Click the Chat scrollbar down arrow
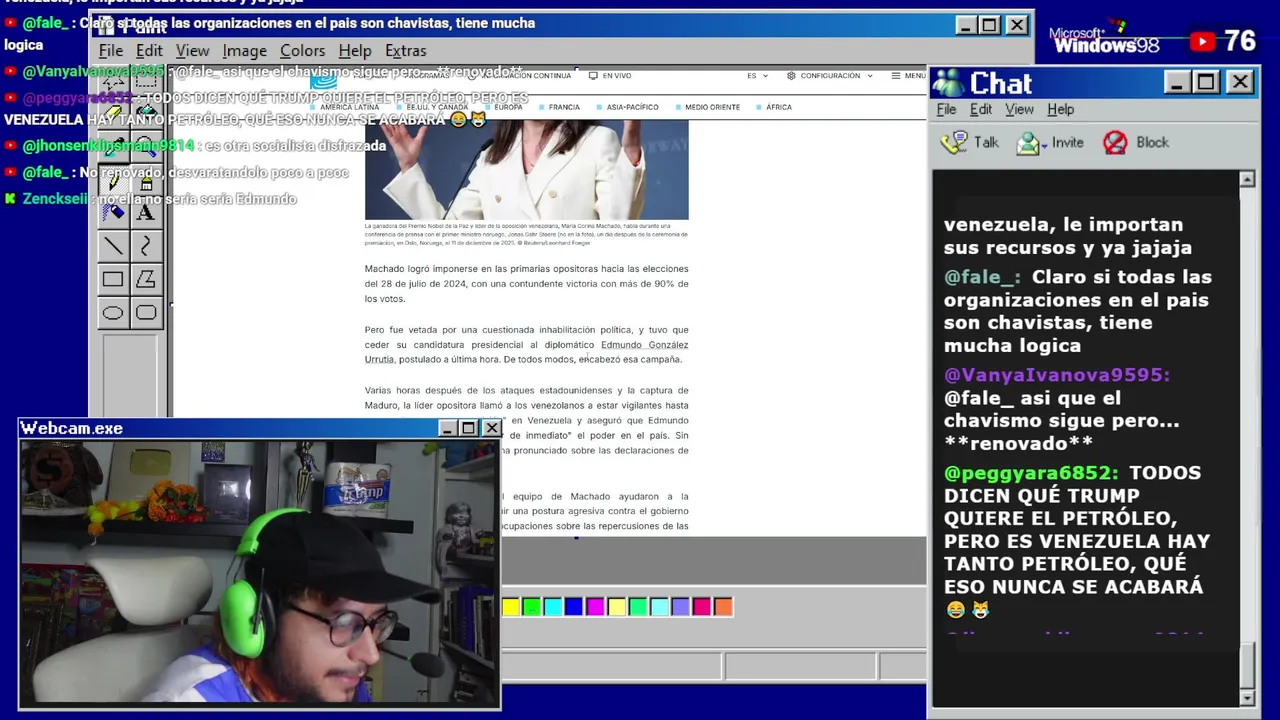Viewport: 1280px width, 720px height. [1247, 698]
